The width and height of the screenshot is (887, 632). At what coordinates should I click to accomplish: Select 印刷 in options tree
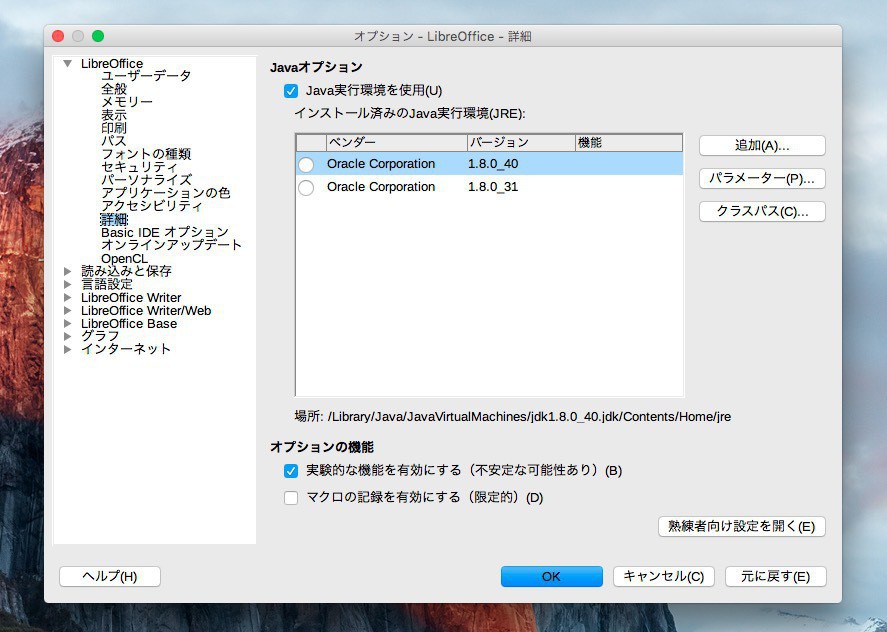[114, 128]
